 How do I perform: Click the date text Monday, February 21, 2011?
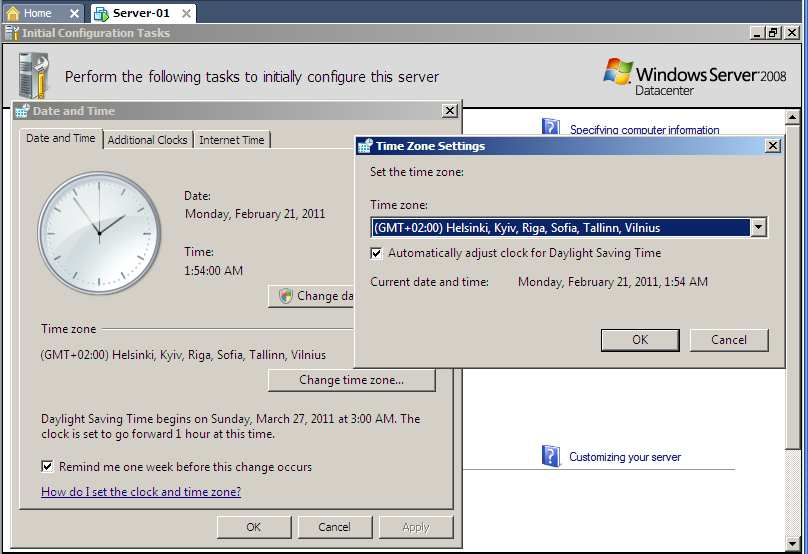tap(255, 214)
